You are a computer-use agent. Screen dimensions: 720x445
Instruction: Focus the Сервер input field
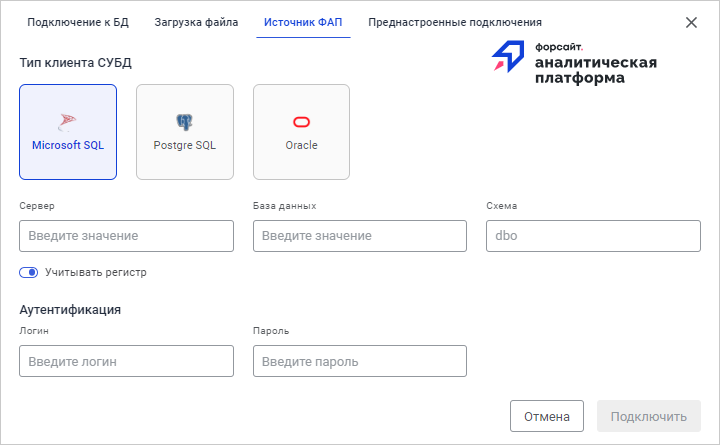tap(126, 236)
